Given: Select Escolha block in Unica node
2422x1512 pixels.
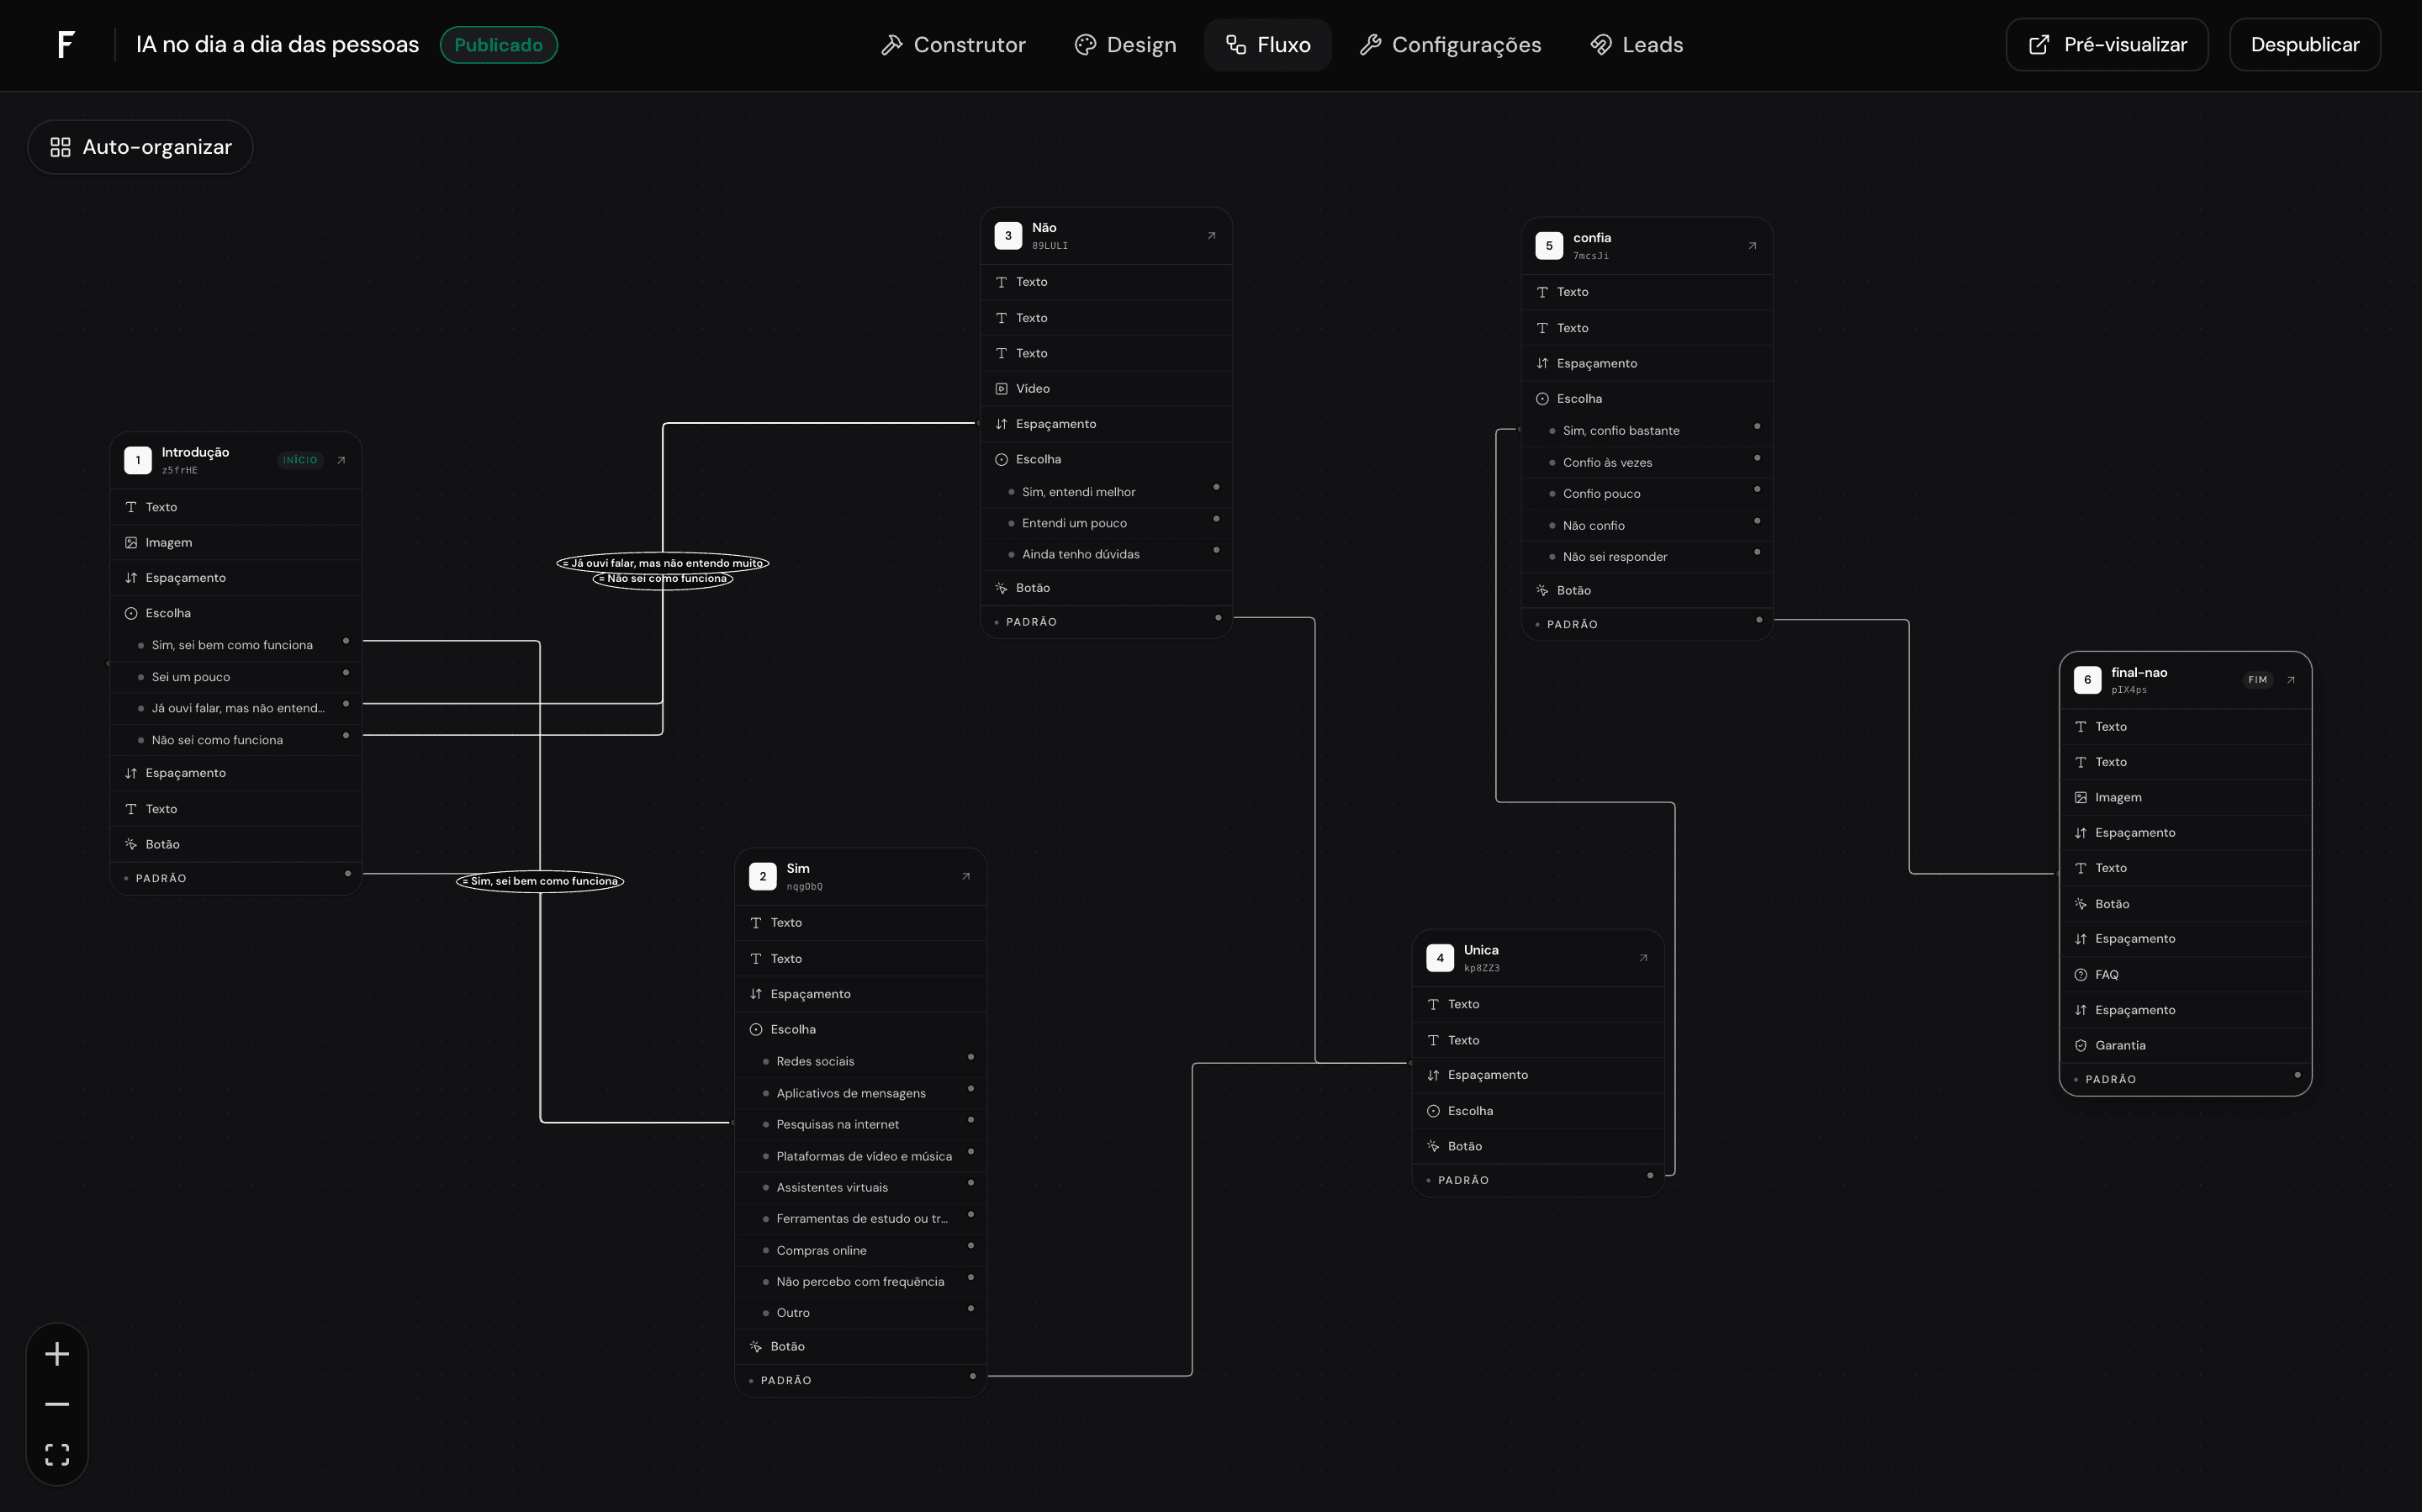Looking at the screenshot, I should tap(1538, 1110).
